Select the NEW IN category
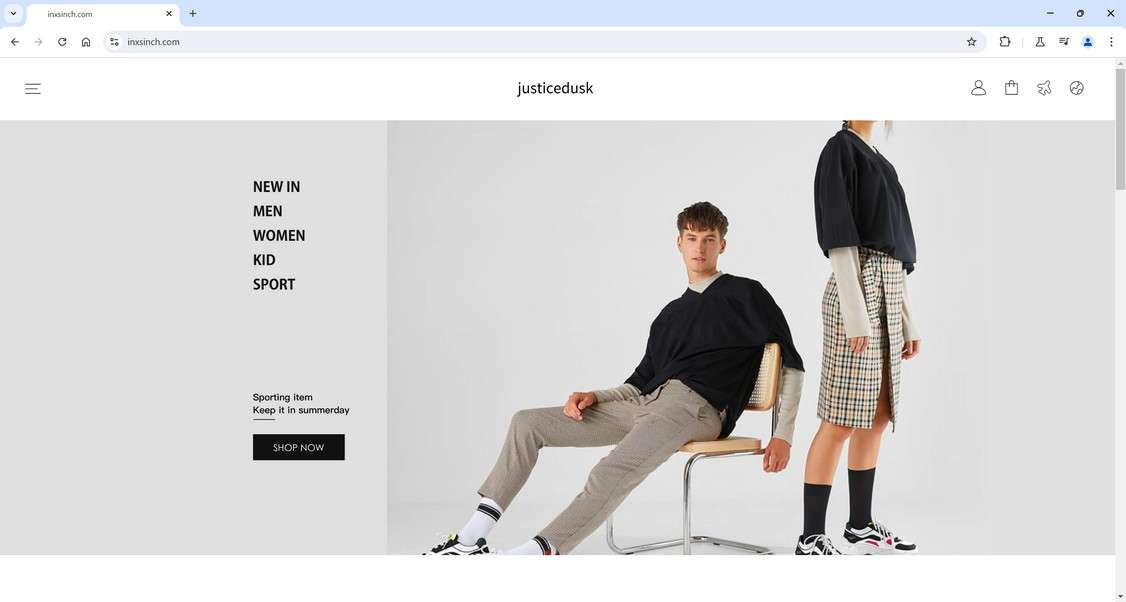The image size is (1126, 602). [x=276, y=187]
